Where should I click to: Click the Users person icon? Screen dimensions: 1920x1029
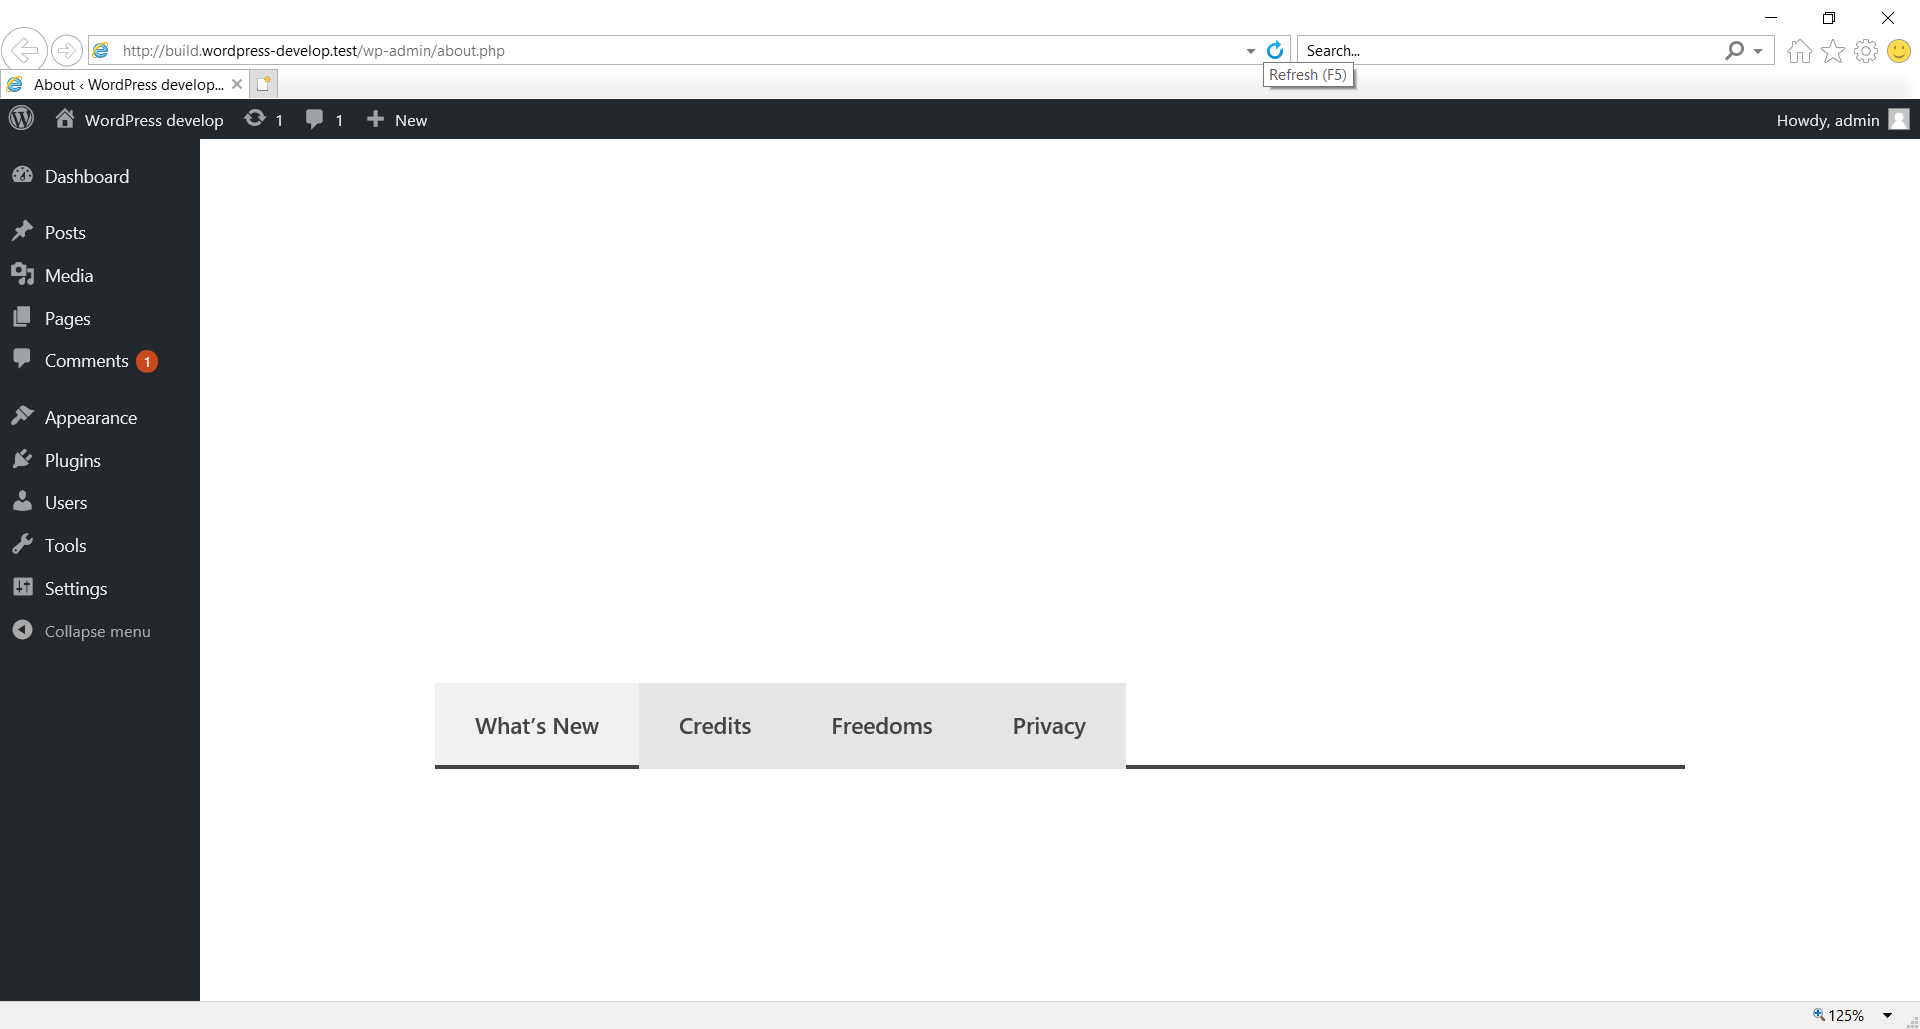[22, 502]
